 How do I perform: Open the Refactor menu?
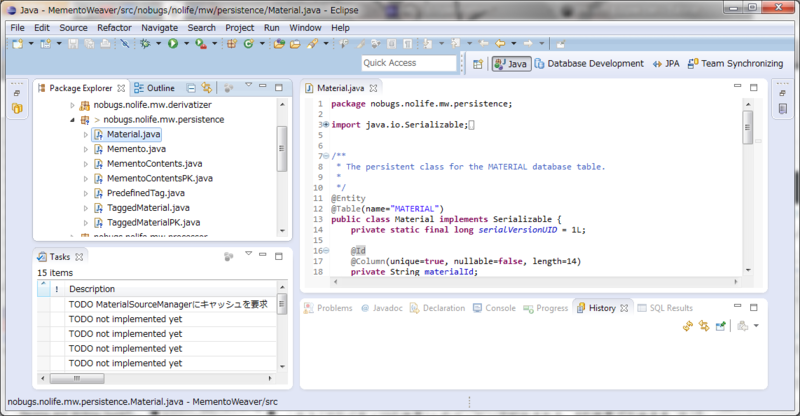pyautogui.click(x=114, y=28)
